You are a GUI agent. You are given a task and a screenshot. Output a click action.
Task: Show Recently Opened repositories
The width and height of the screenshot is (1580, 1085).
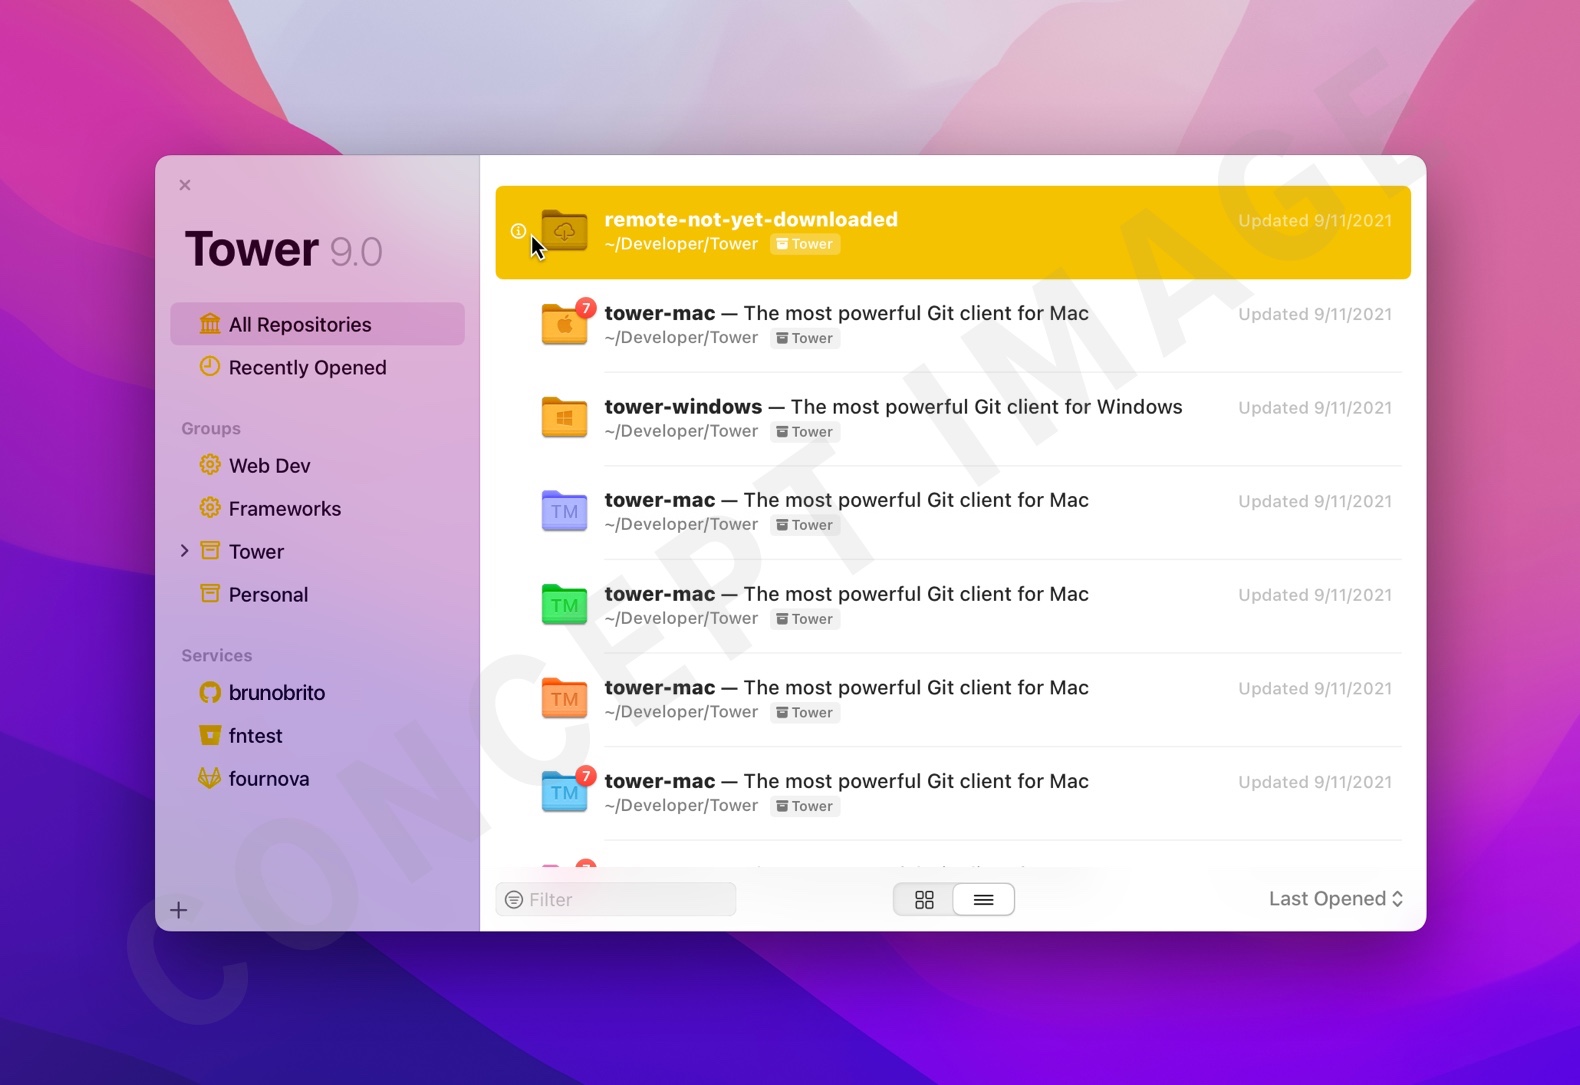pos(307,368)
